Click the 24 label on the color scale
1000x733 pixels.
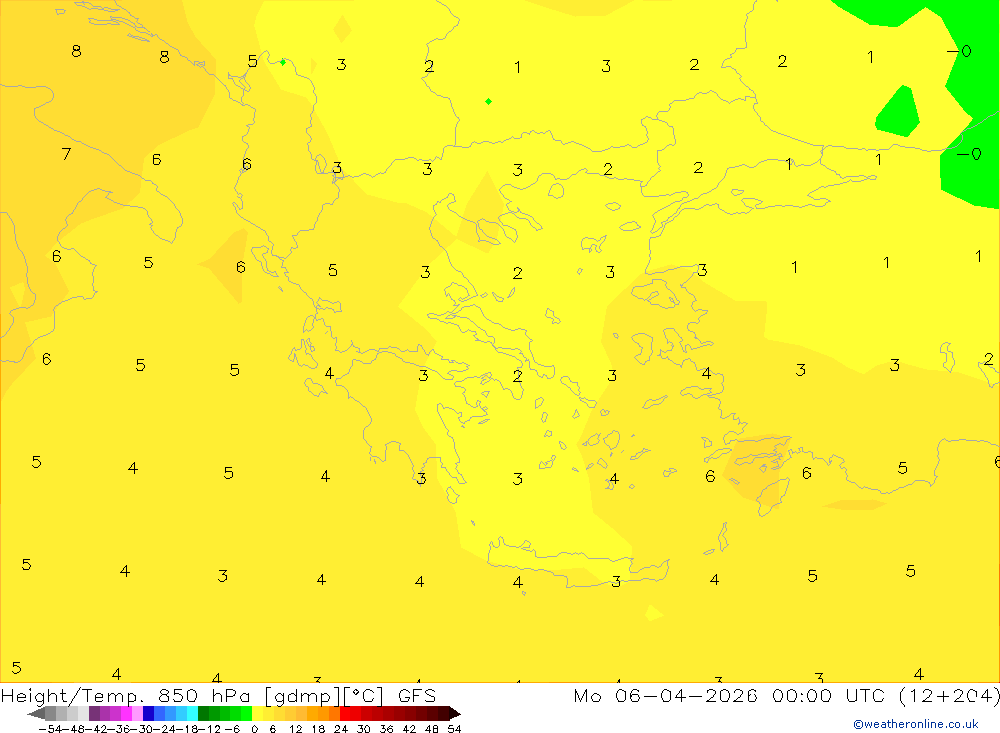tap(341, 729)
